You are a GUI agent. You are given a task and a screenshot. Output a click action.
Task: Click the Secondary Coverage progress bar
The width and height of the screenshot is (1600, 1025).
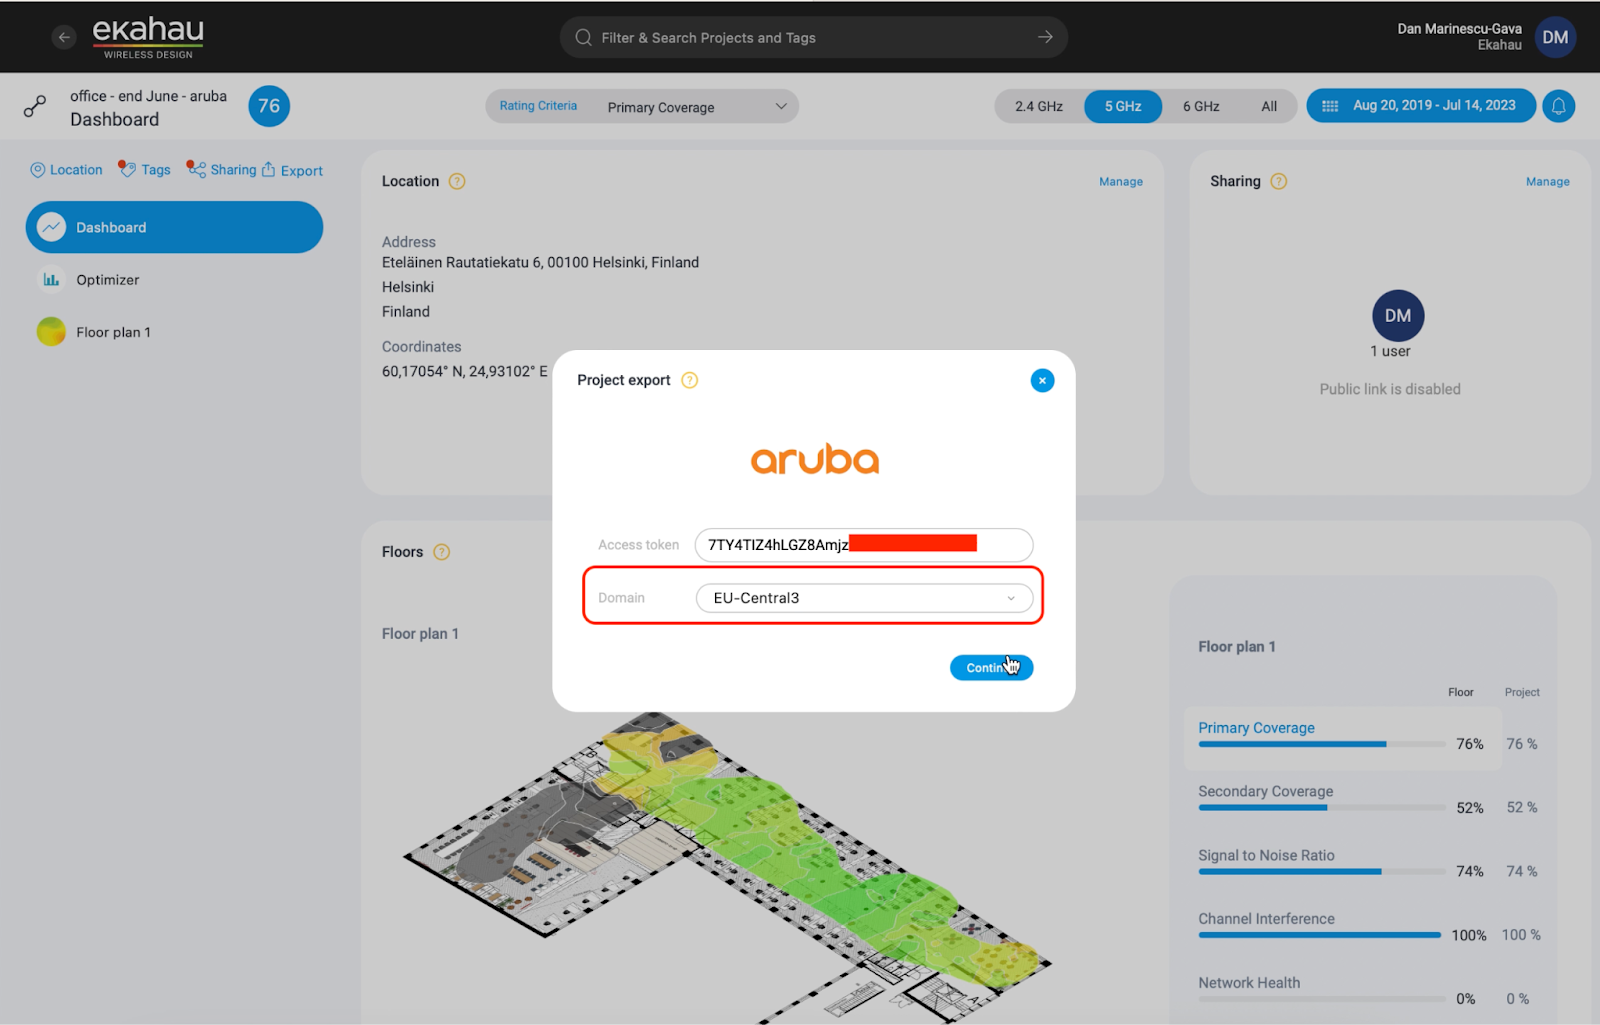(1322, 808)
